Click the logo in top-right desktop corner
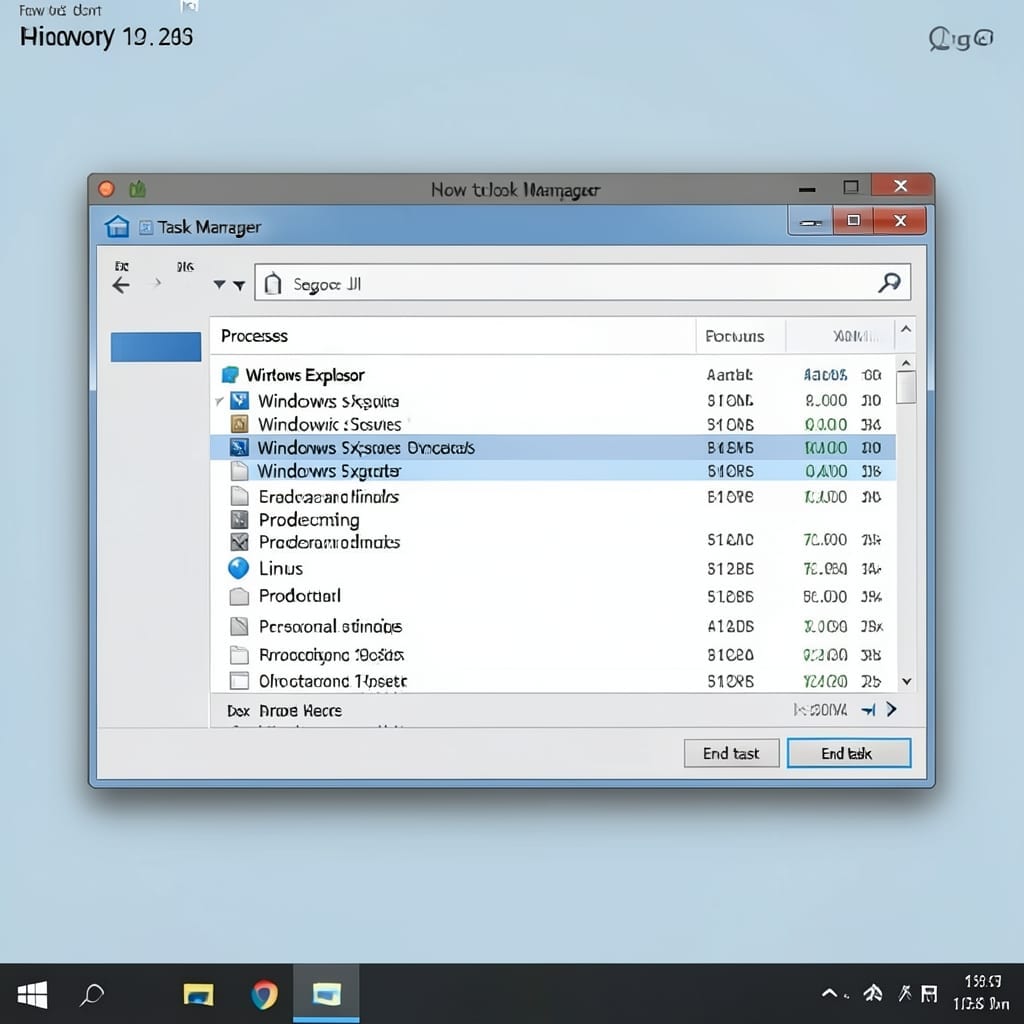 click(961, 39)
